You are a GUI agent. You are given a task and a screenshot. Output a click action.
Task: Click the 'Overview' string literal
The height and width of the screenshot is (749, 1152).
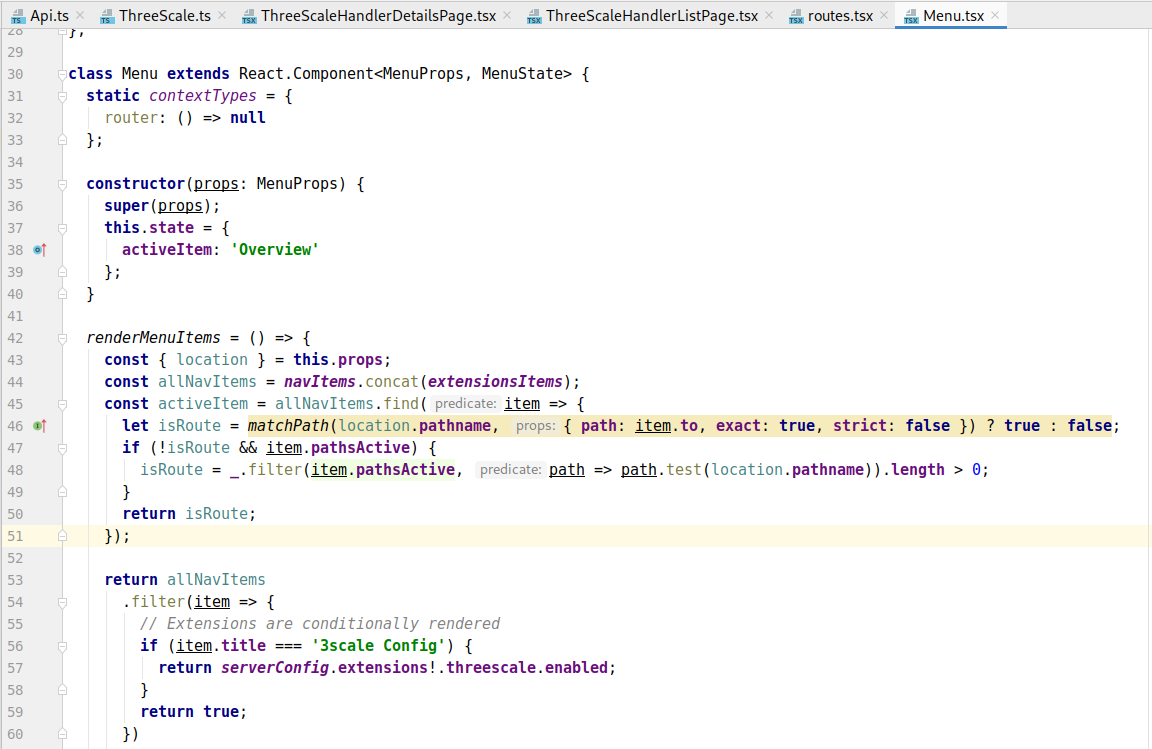coord(275,250)
